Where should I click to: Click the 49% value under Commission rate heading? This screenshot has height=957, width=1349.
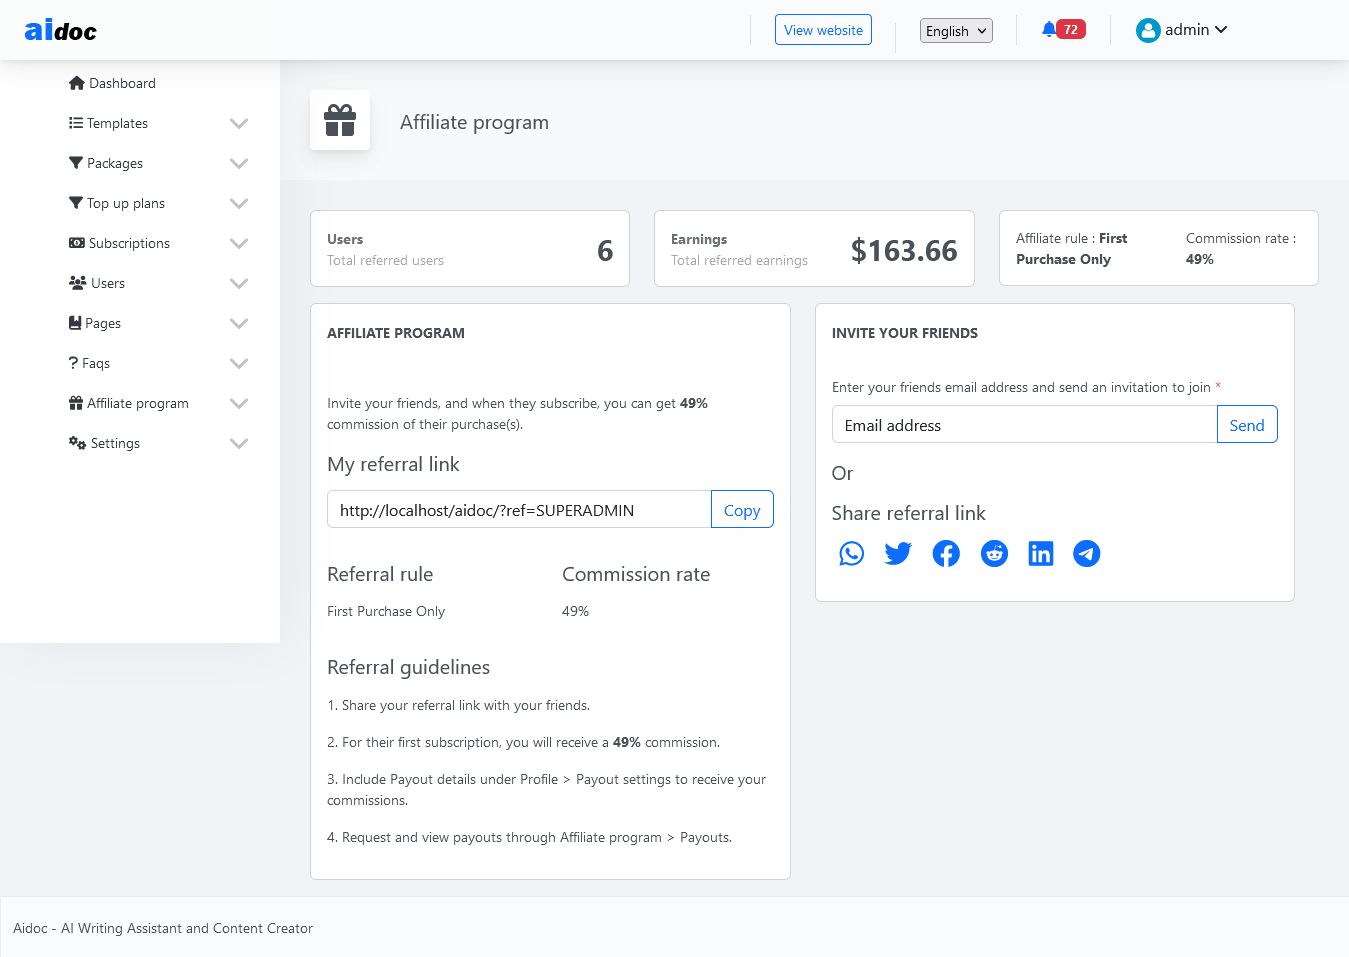click(x=576, y=611)
